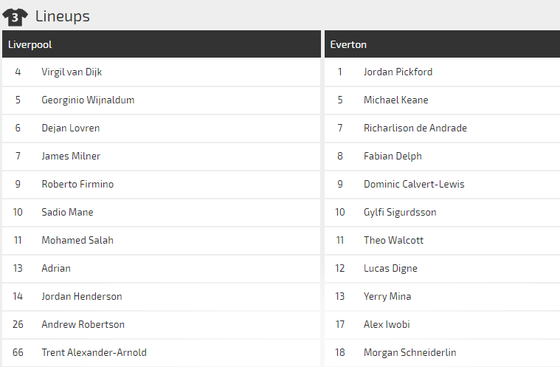Open the Lineups section heading

[62, 16]
